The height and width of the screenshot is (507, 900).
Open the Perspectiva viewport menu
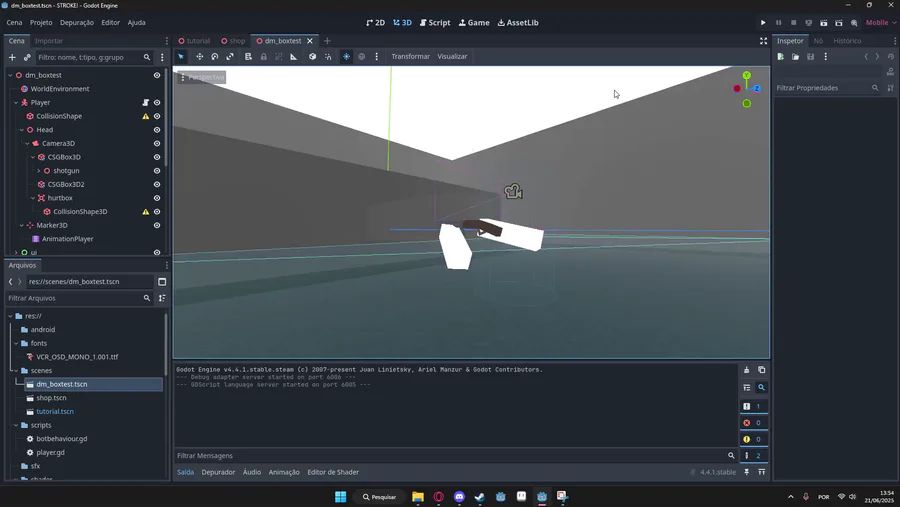[x=201, y=77]
